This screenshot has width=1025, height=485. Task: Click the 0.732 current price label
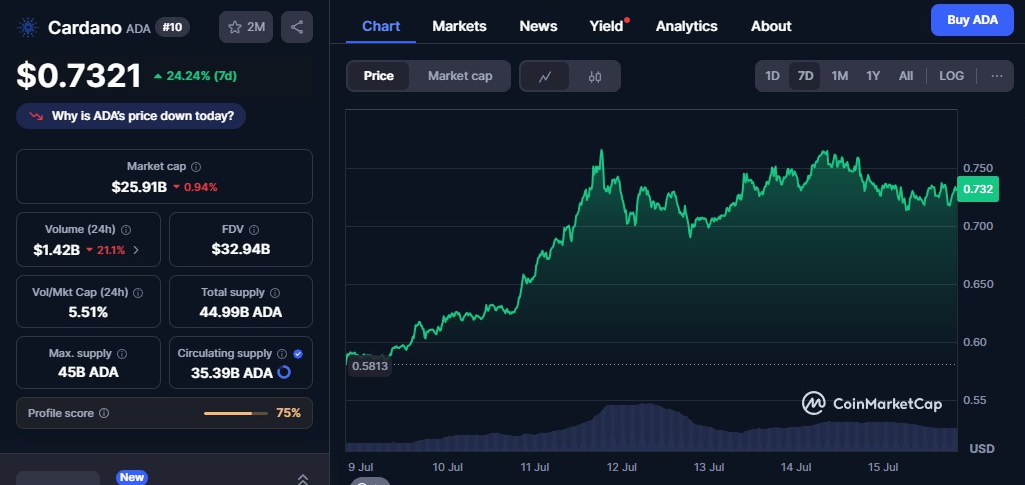pyautogui.click(x=977, y=189)
